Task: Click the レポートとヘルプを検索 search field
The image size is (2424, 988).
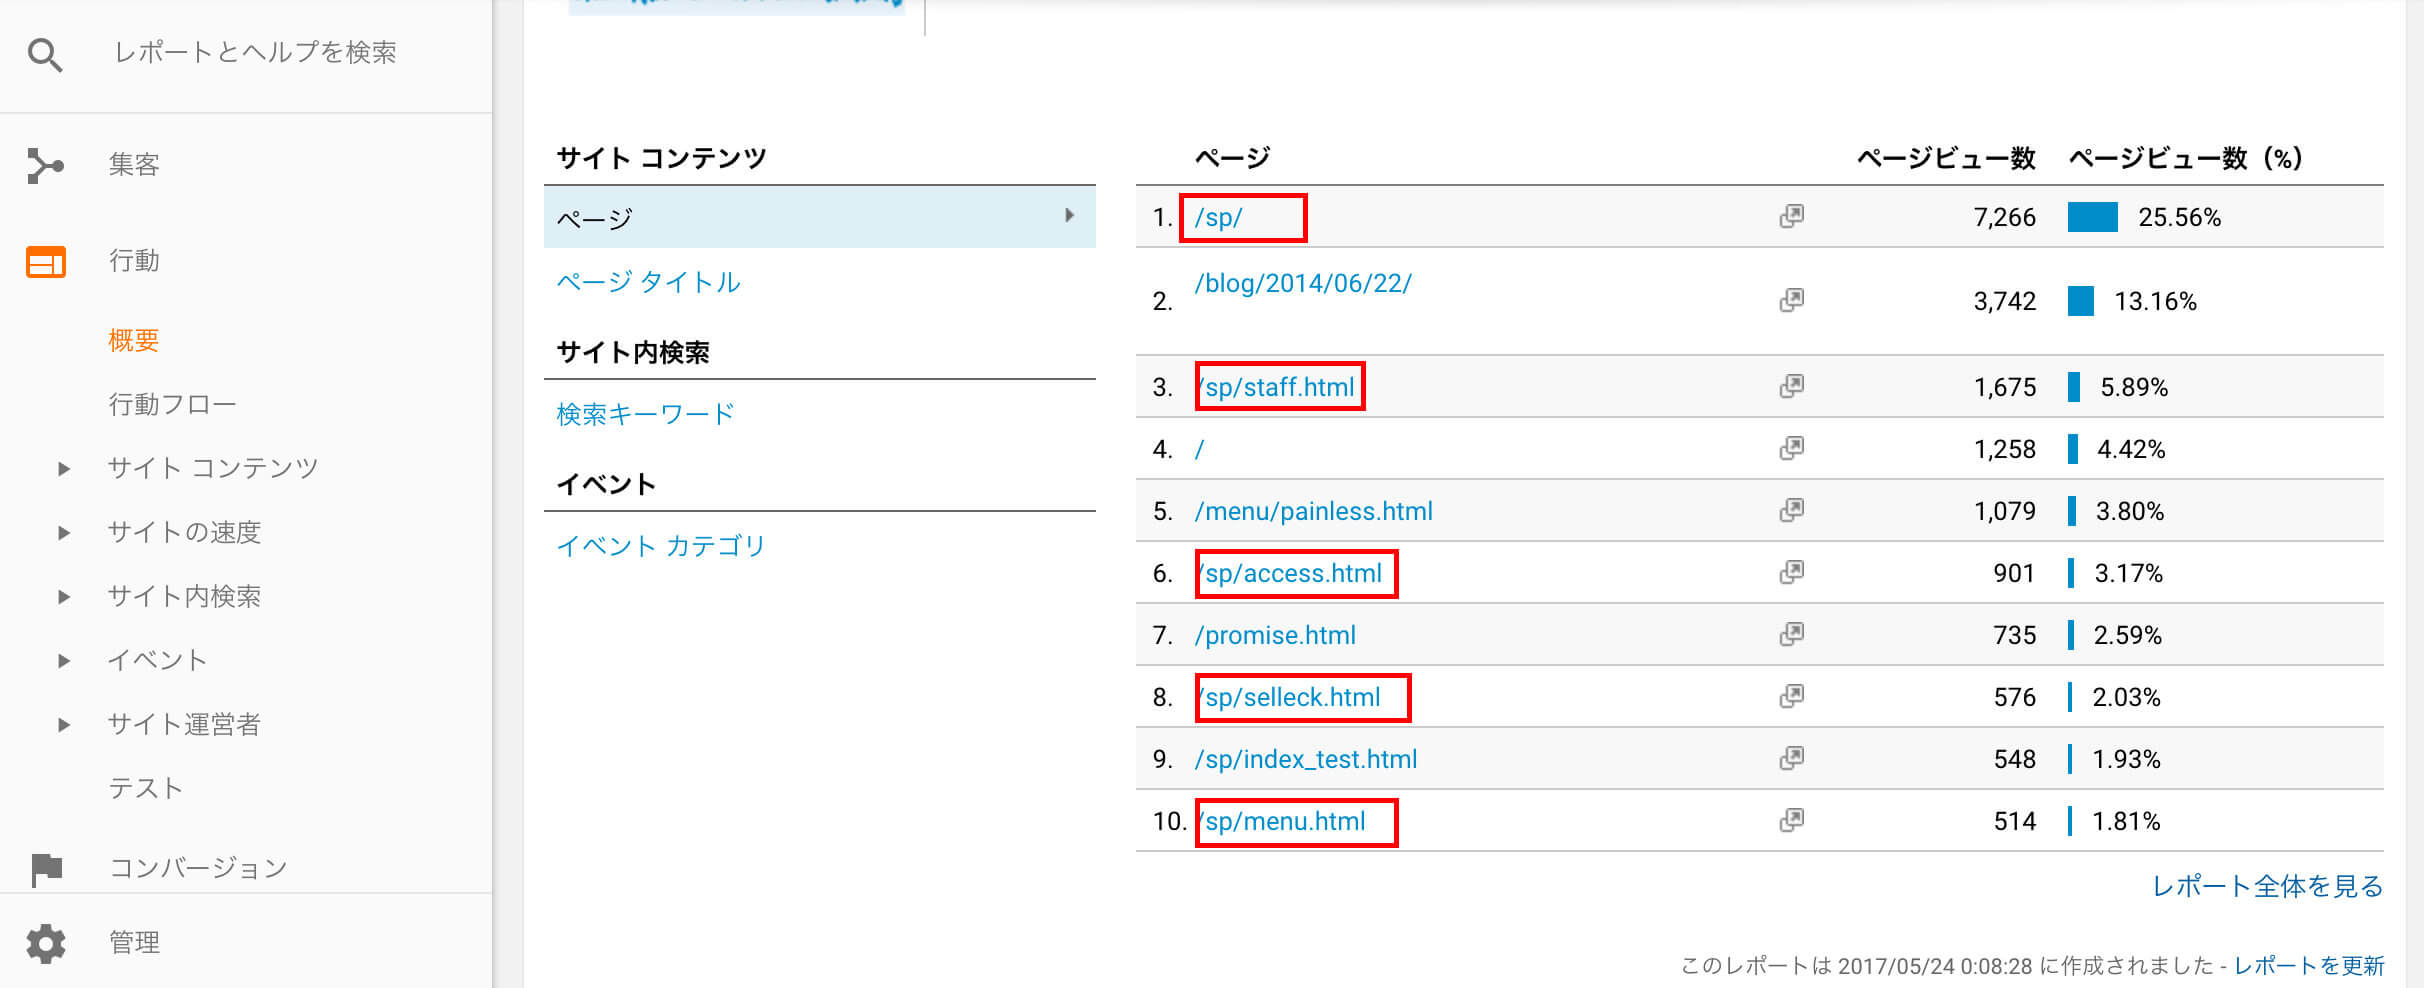Action: 256,52
